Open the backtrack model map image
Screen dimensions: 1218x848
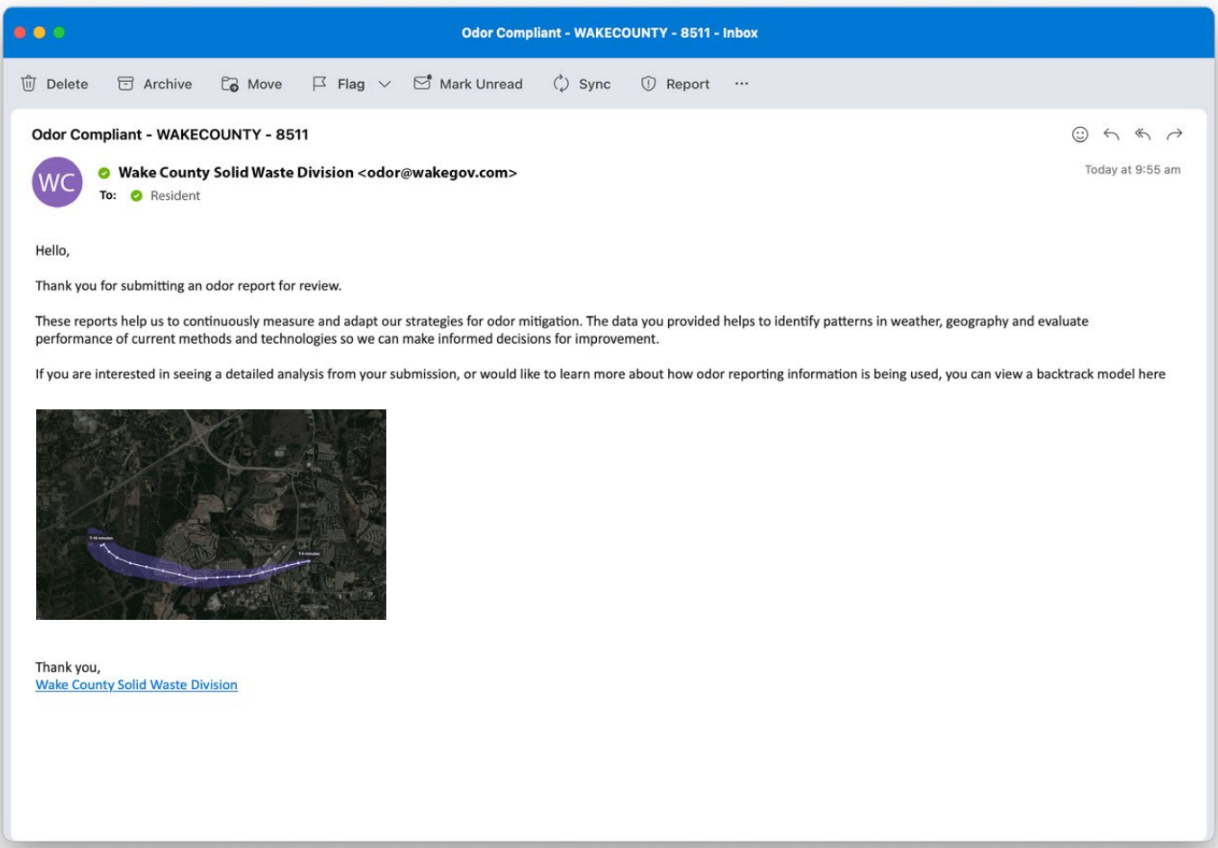pos(211,514)
